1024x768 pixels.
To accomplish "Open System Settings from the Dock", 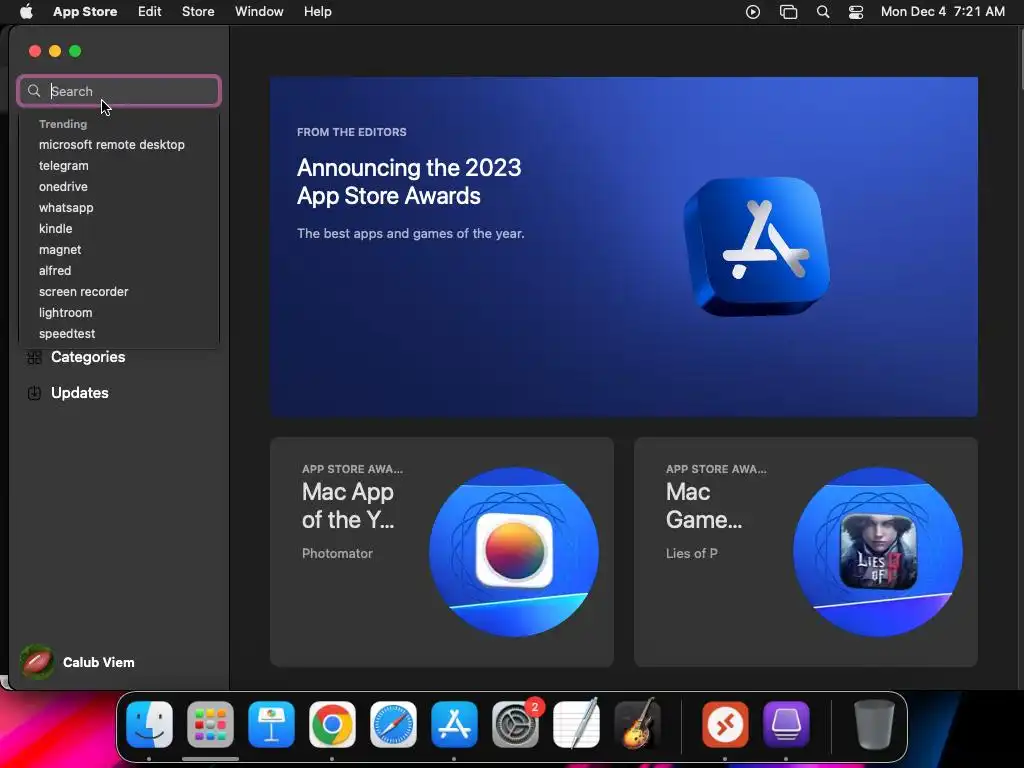I will 515,725.
